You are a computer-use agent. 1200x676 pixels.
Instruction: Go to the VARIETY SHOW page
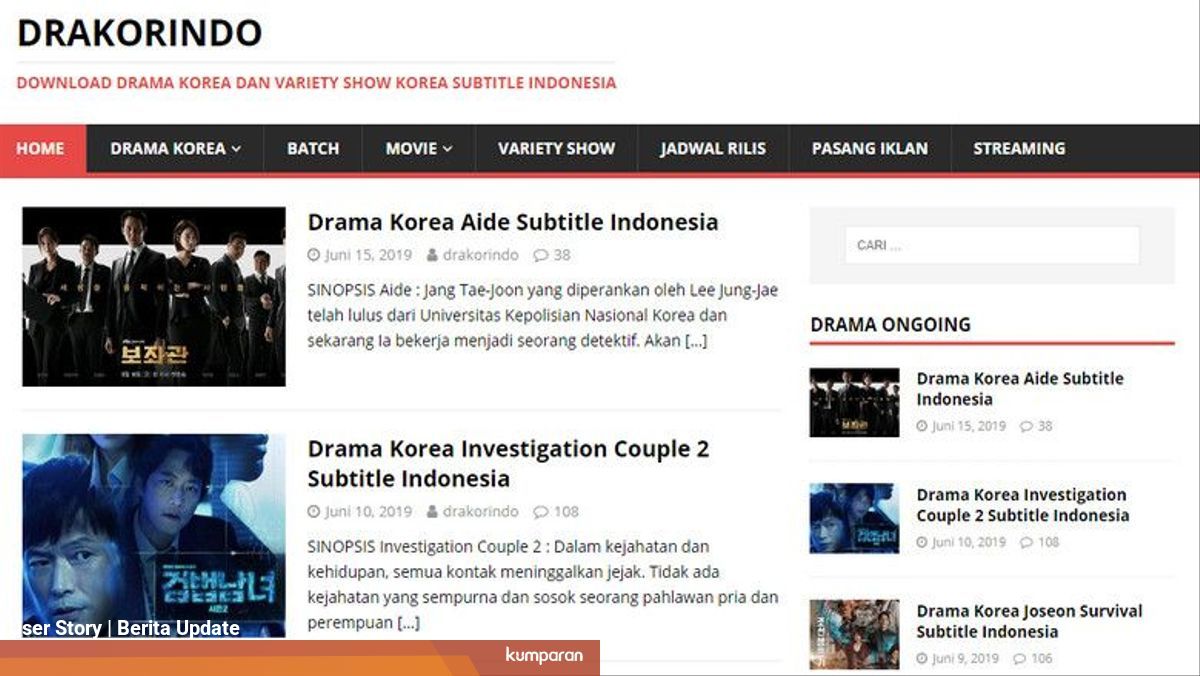point(556,149)
